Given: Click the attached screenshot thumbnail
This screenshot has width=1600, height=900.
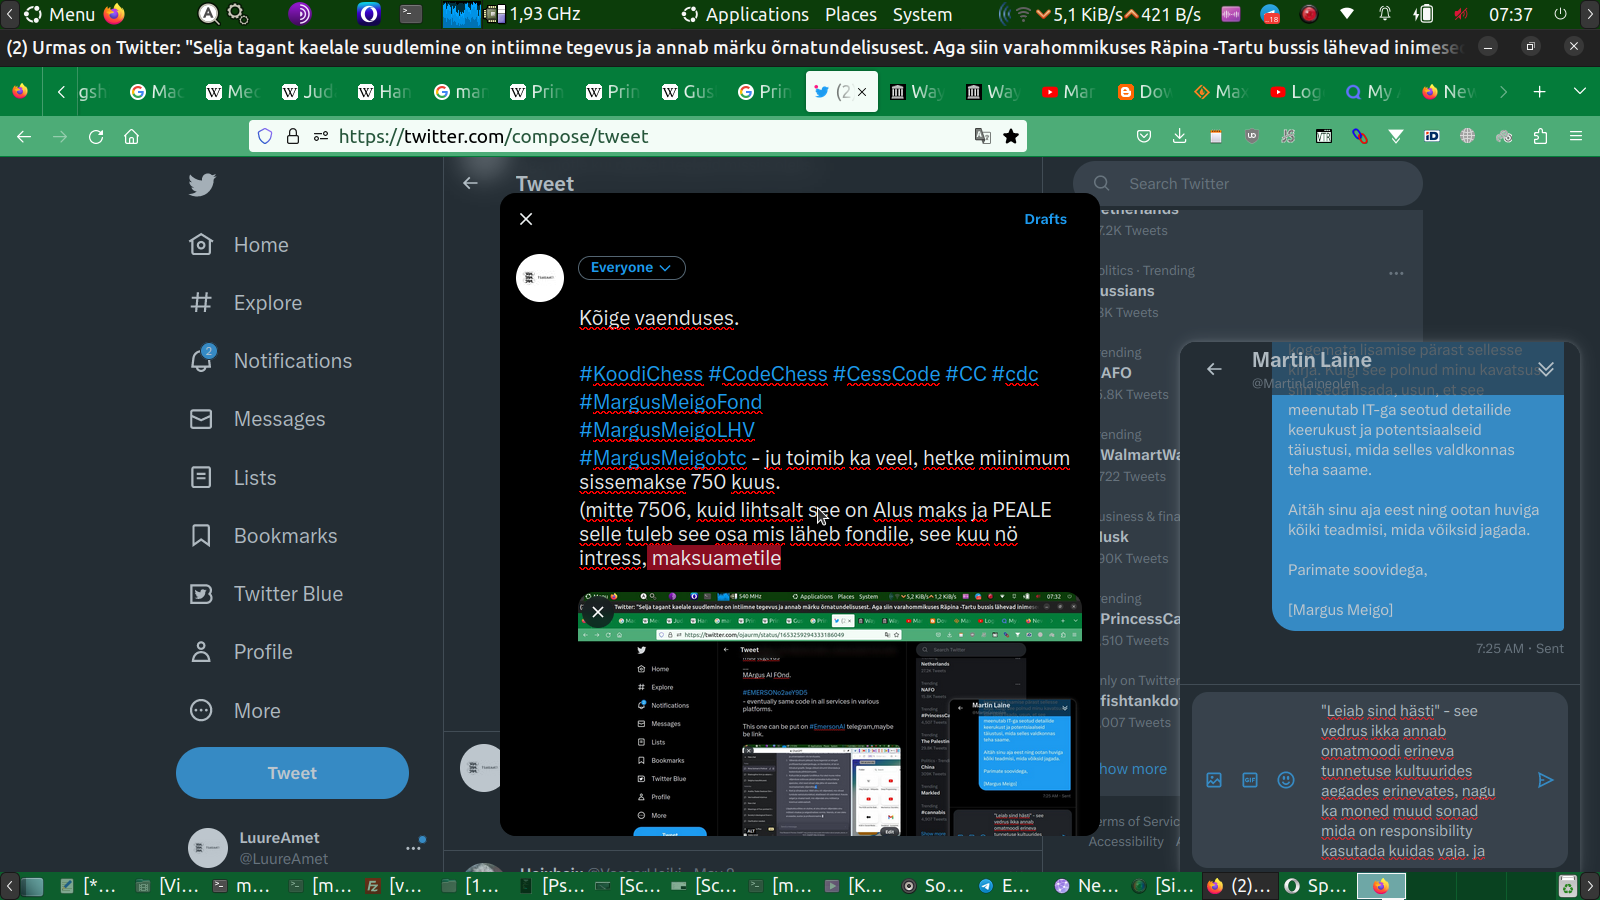Looking at the screenshot, I should 830,714.
